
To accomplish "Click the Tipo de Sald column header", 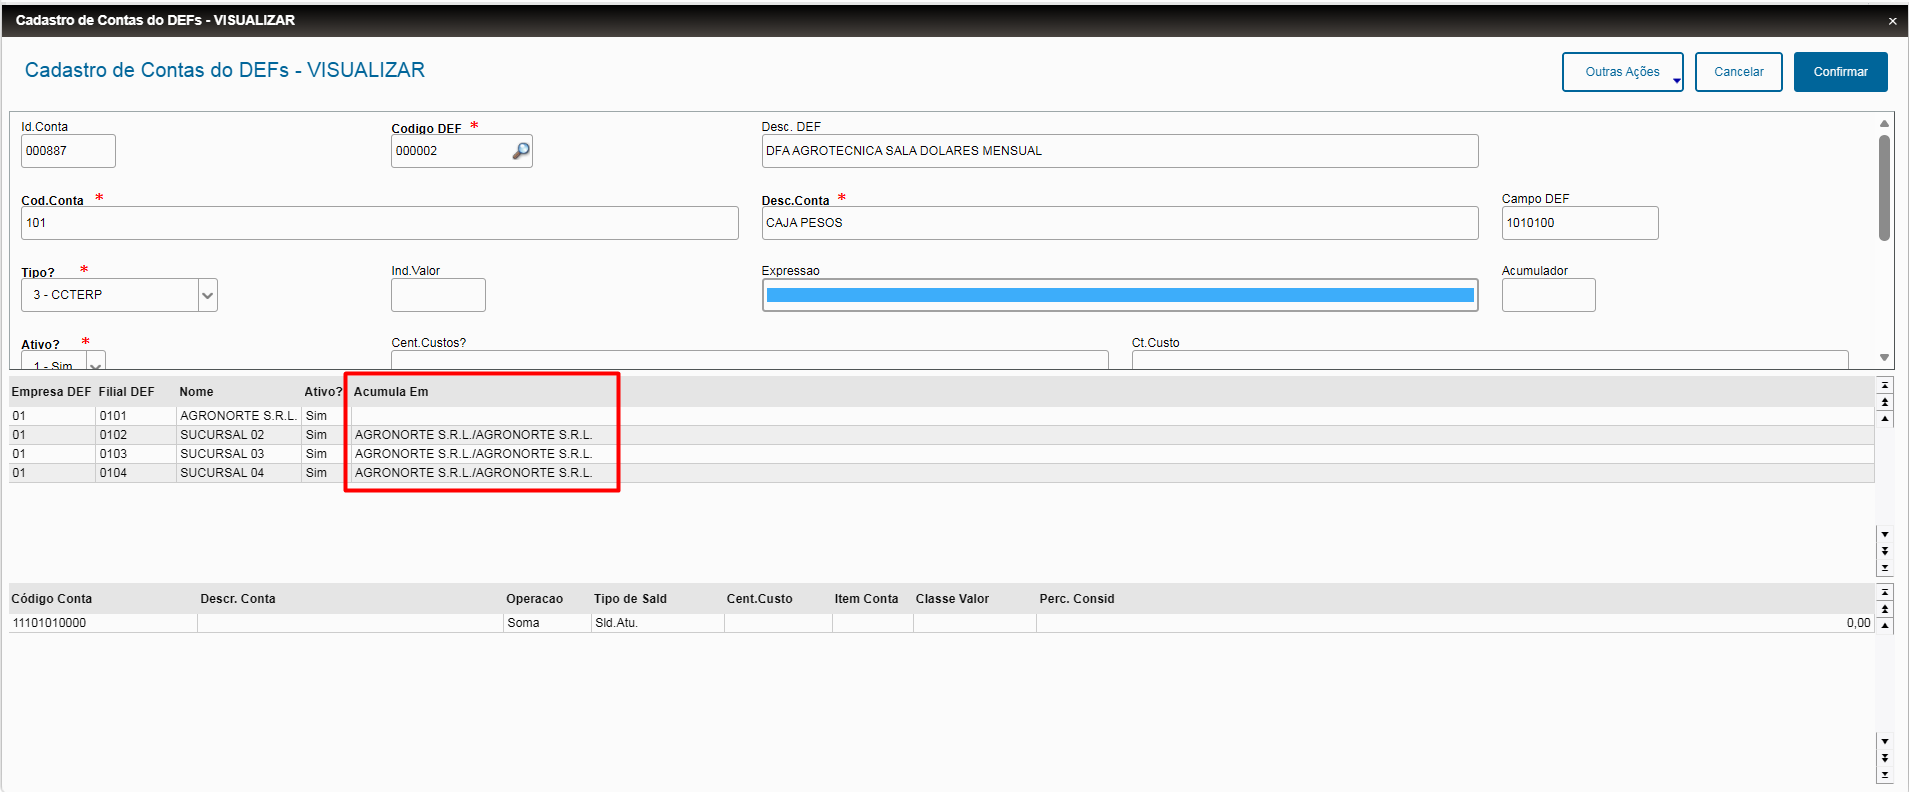I will 630,599.
